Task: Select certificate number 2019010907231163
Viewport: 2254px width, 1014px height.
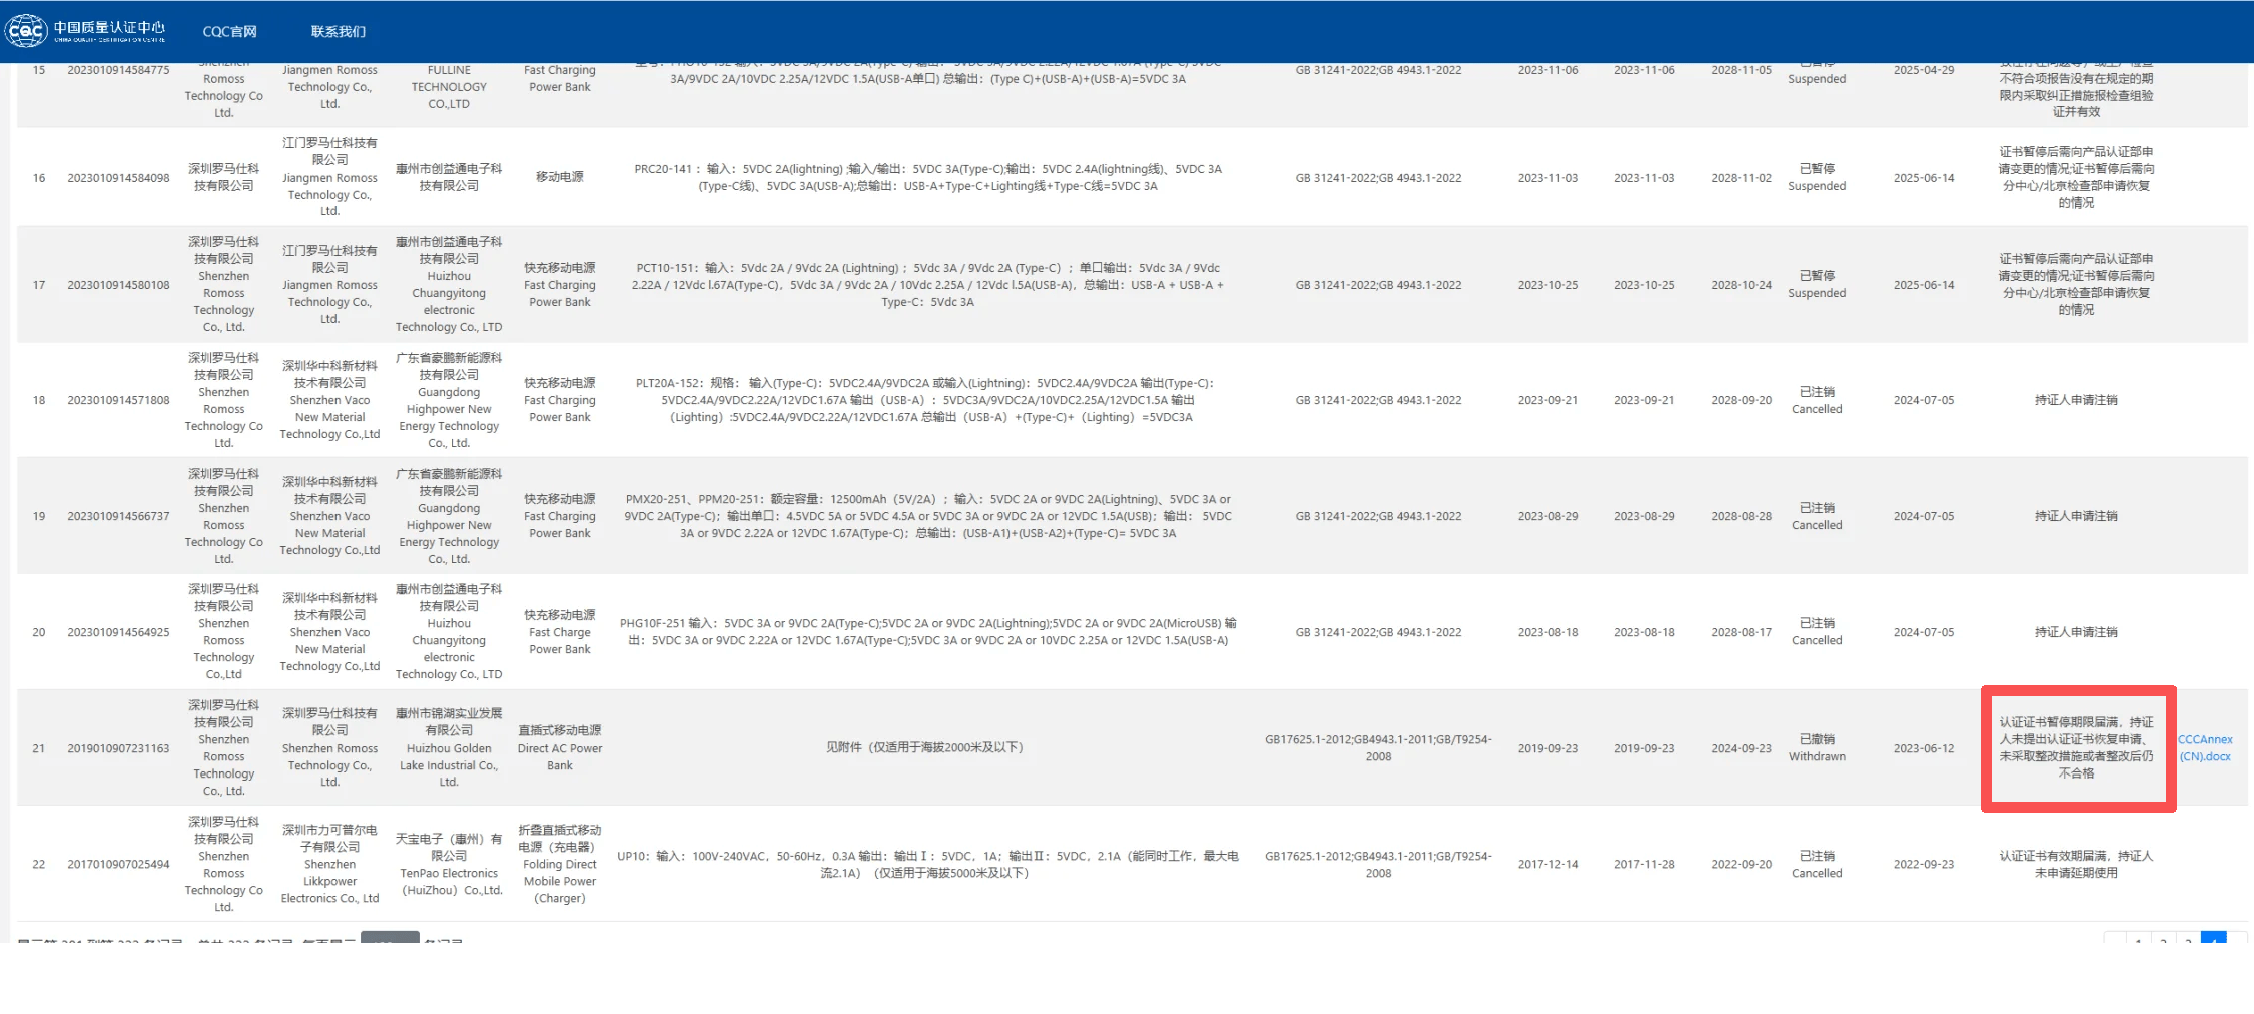Action: click(x=118, y=748)
